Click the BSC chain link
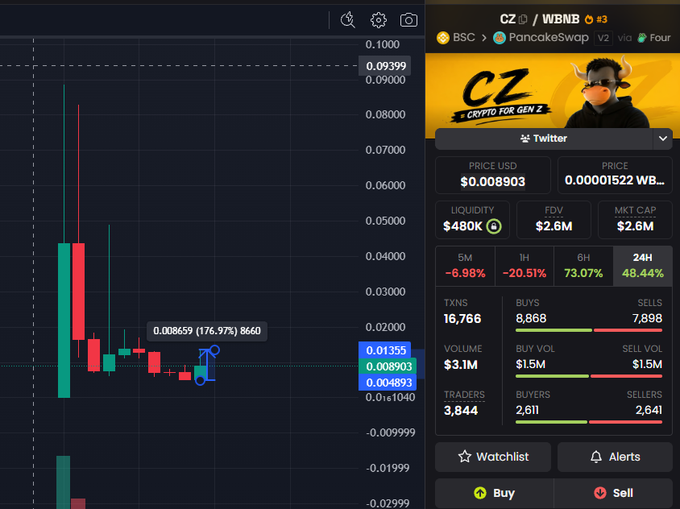This screenshot has height=509, width=680. coord(456,38)
